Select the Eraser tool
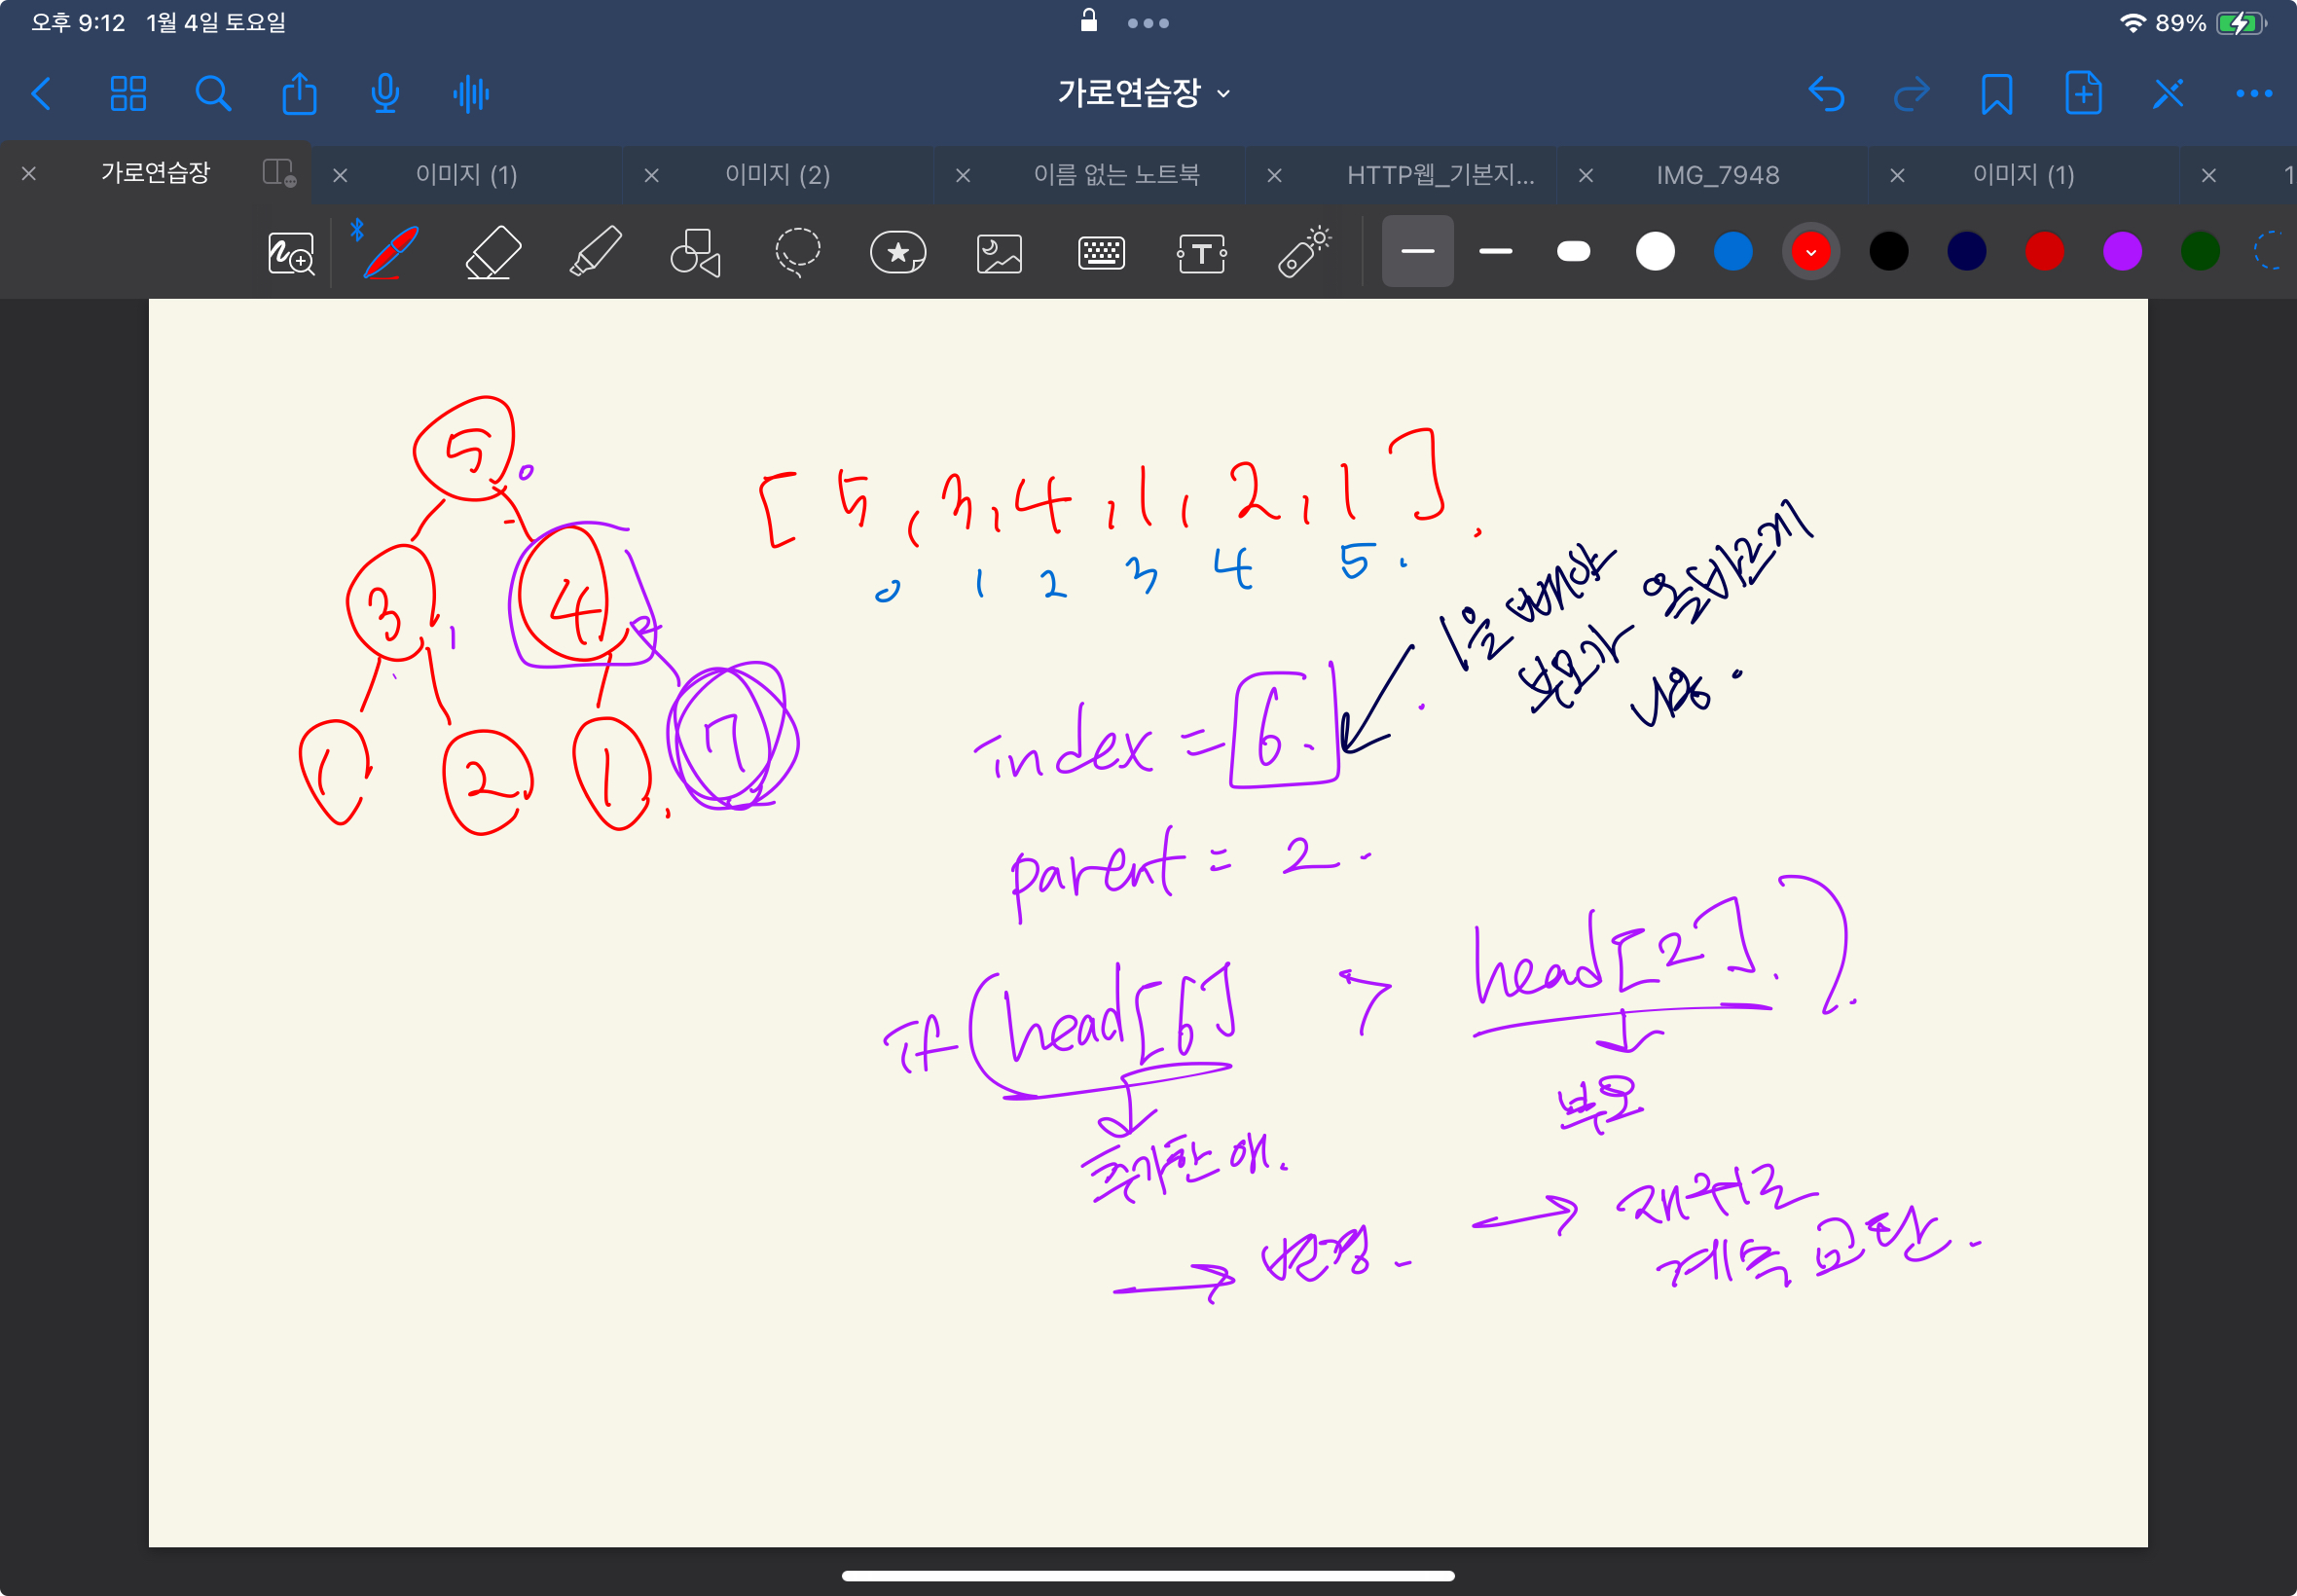 pos(493,252)
